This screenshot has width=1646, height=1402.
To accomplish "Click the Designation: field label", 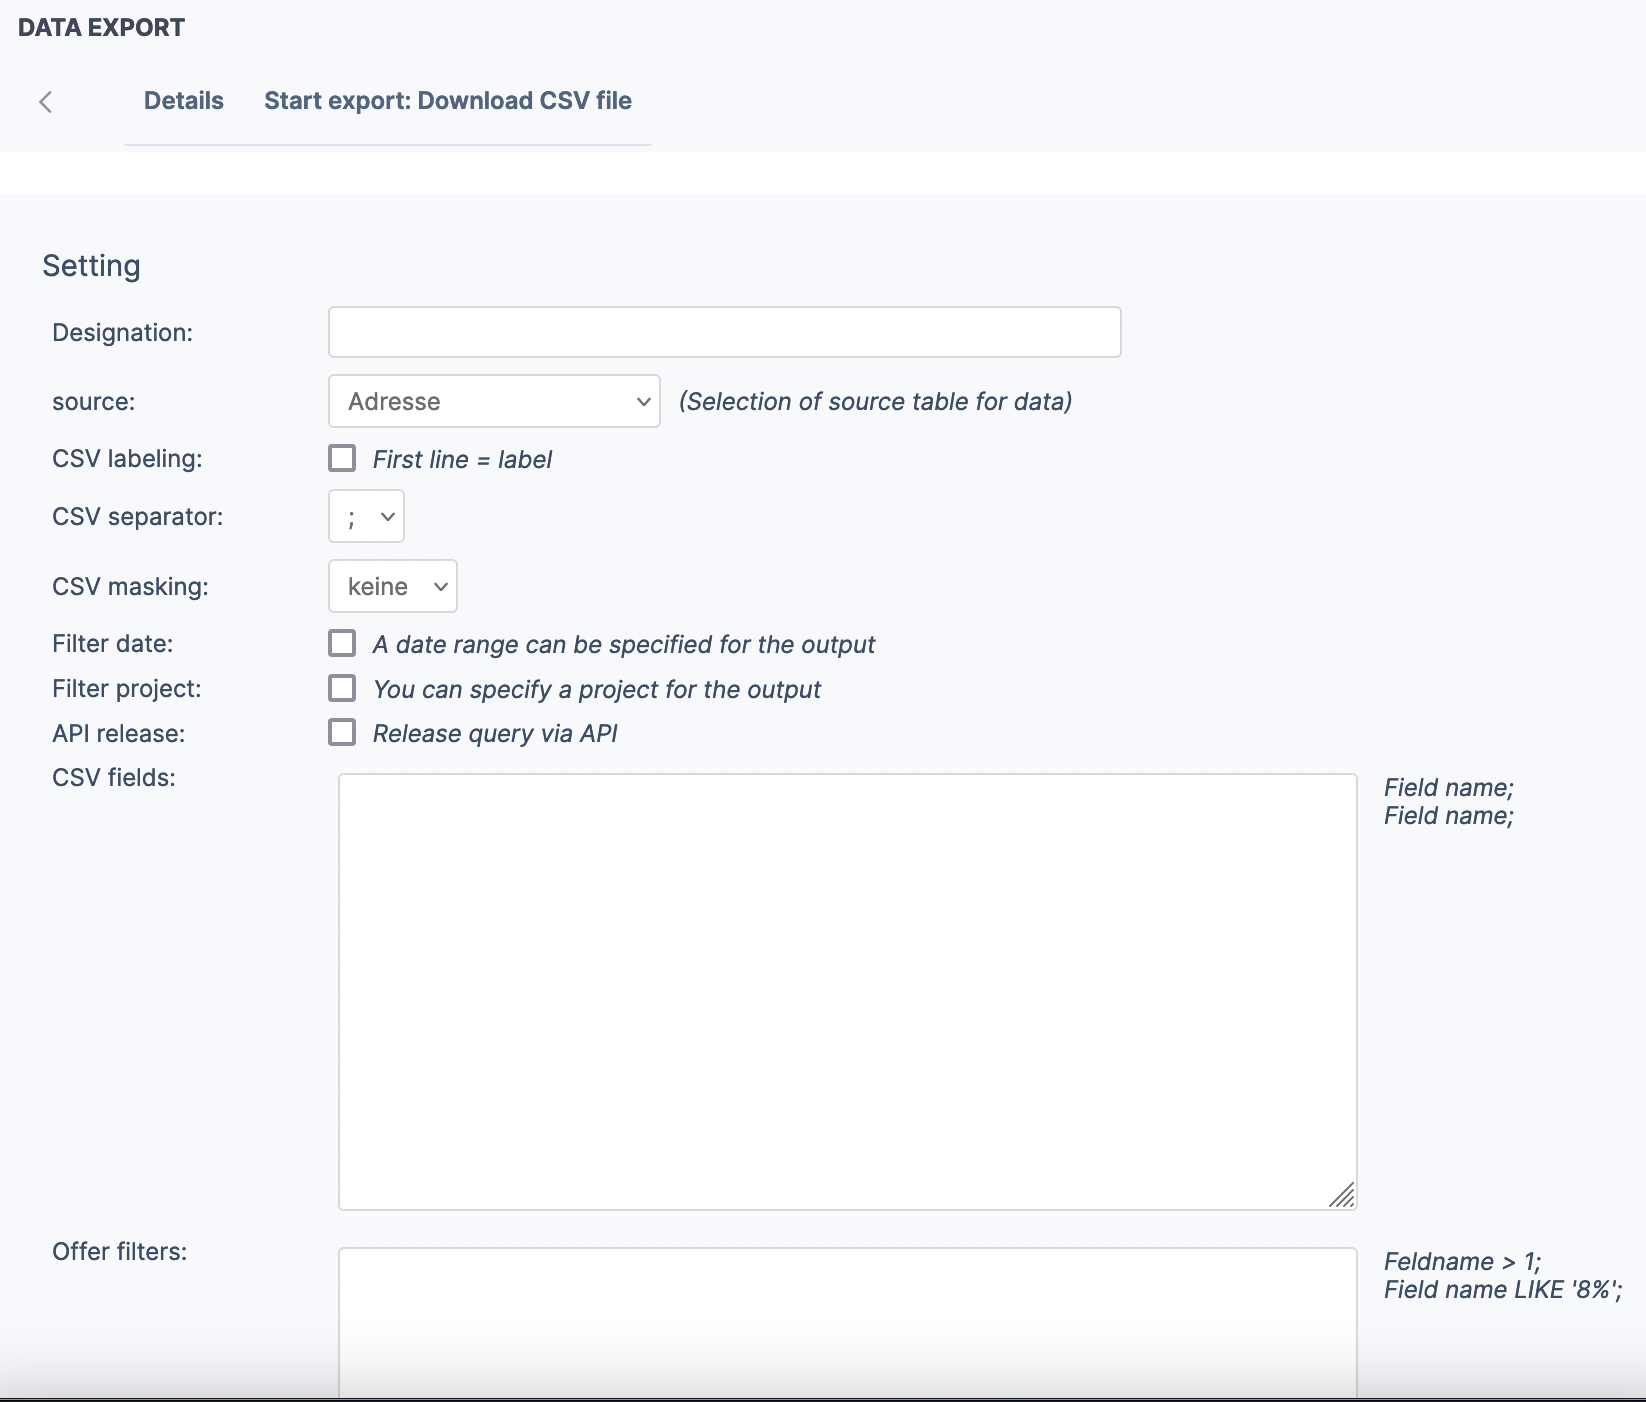I will pyautogui.click(x=122, y=333).
